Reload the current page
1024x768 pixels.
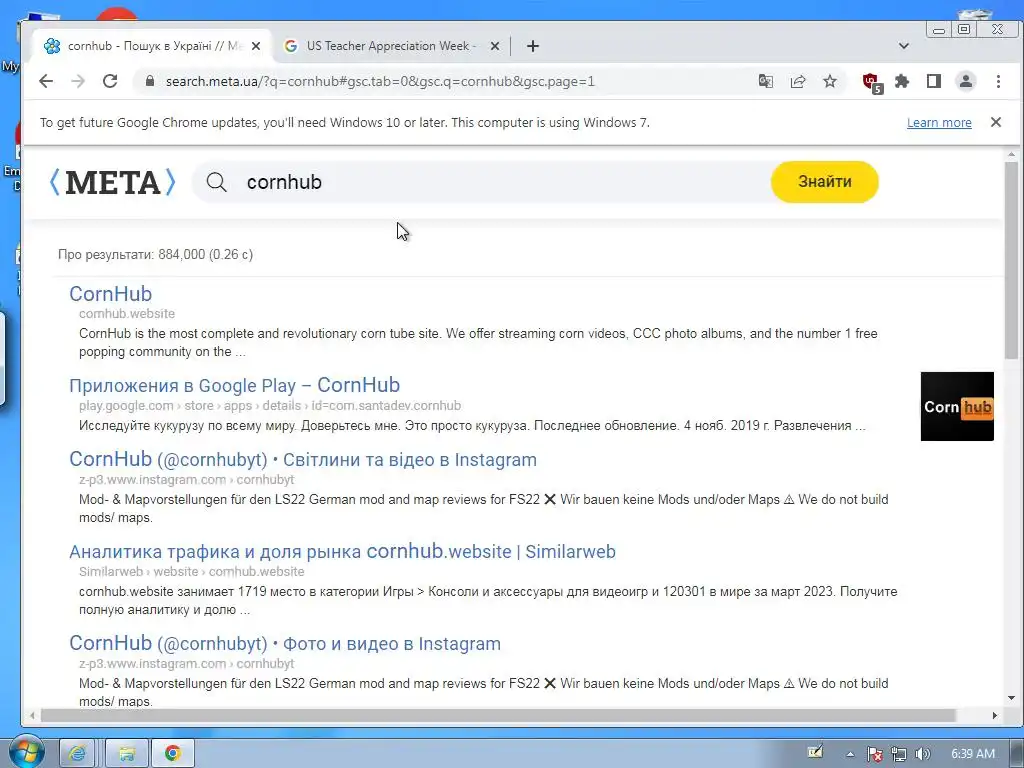(110, 81)
